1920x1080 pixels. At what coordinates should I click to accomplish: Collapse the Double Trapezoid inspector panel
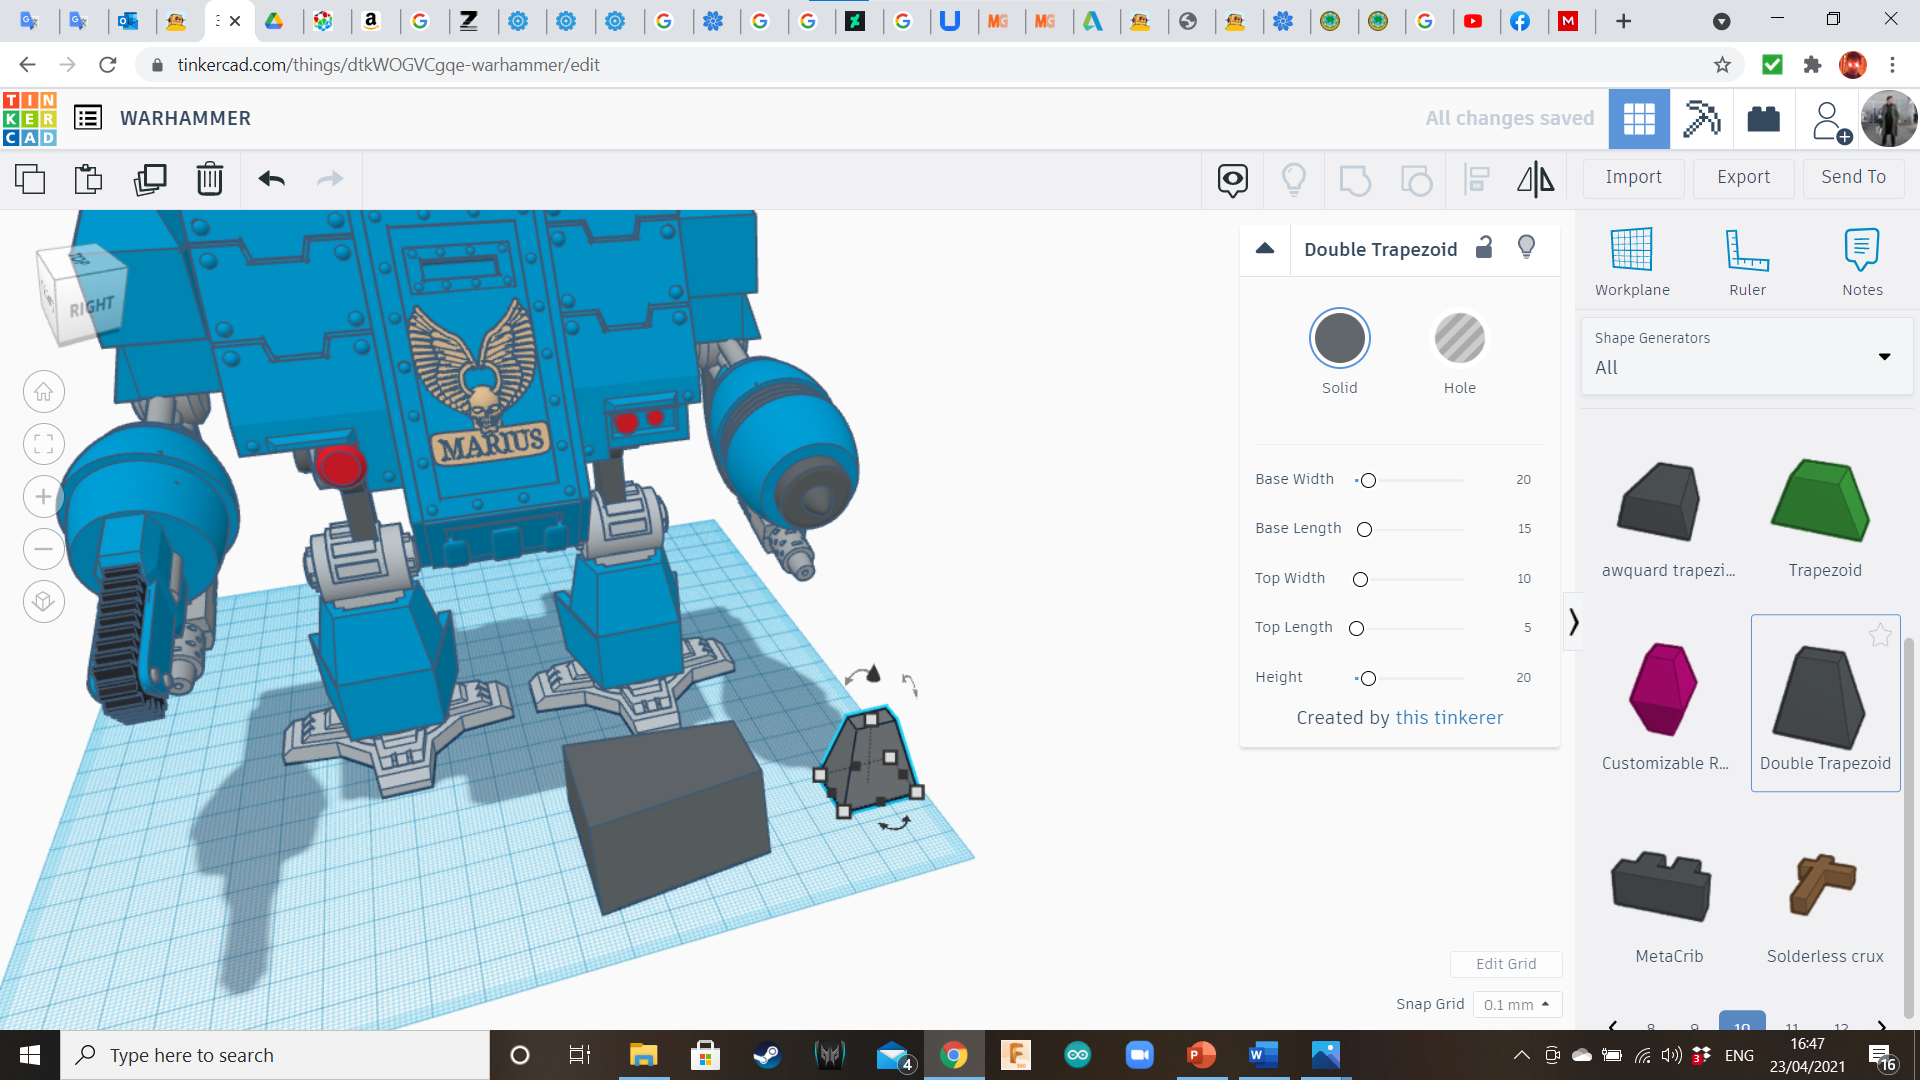[1265, 249]
